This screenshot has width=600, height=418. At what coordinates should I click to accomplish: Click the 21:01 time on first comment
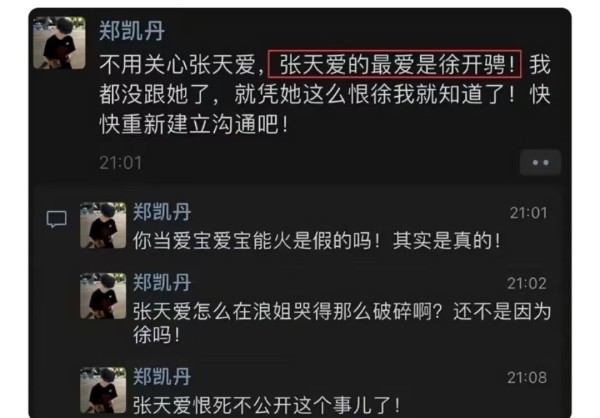528,213
